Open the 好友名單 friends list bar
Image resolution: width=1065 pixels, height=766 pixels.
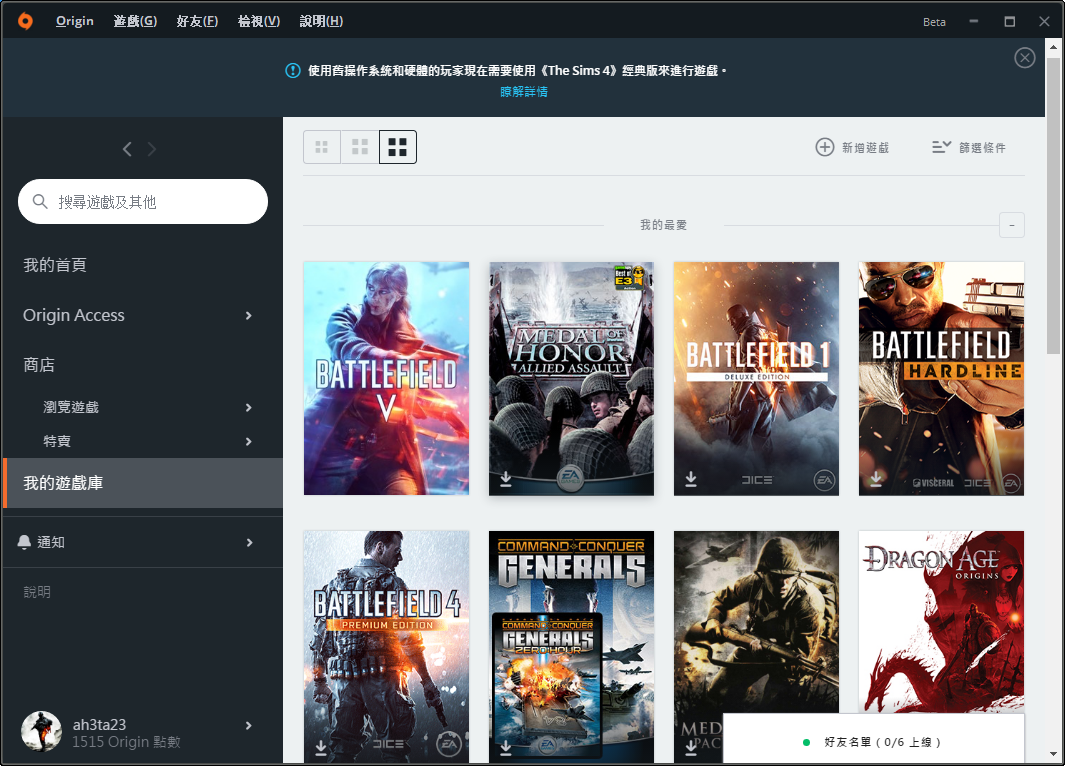tap(873, 739)
